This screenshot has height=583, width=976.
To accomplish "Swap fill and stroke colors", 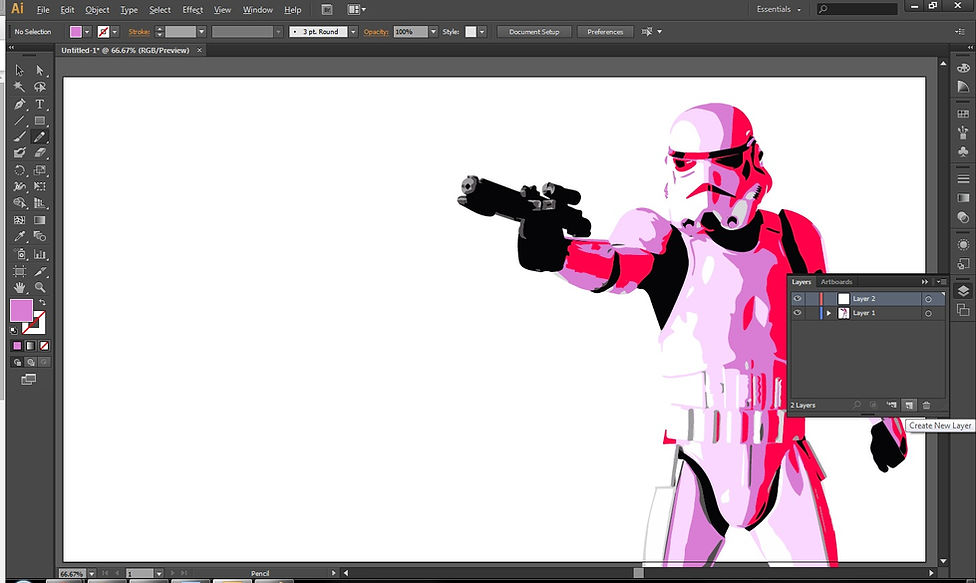I will point(42,302).
